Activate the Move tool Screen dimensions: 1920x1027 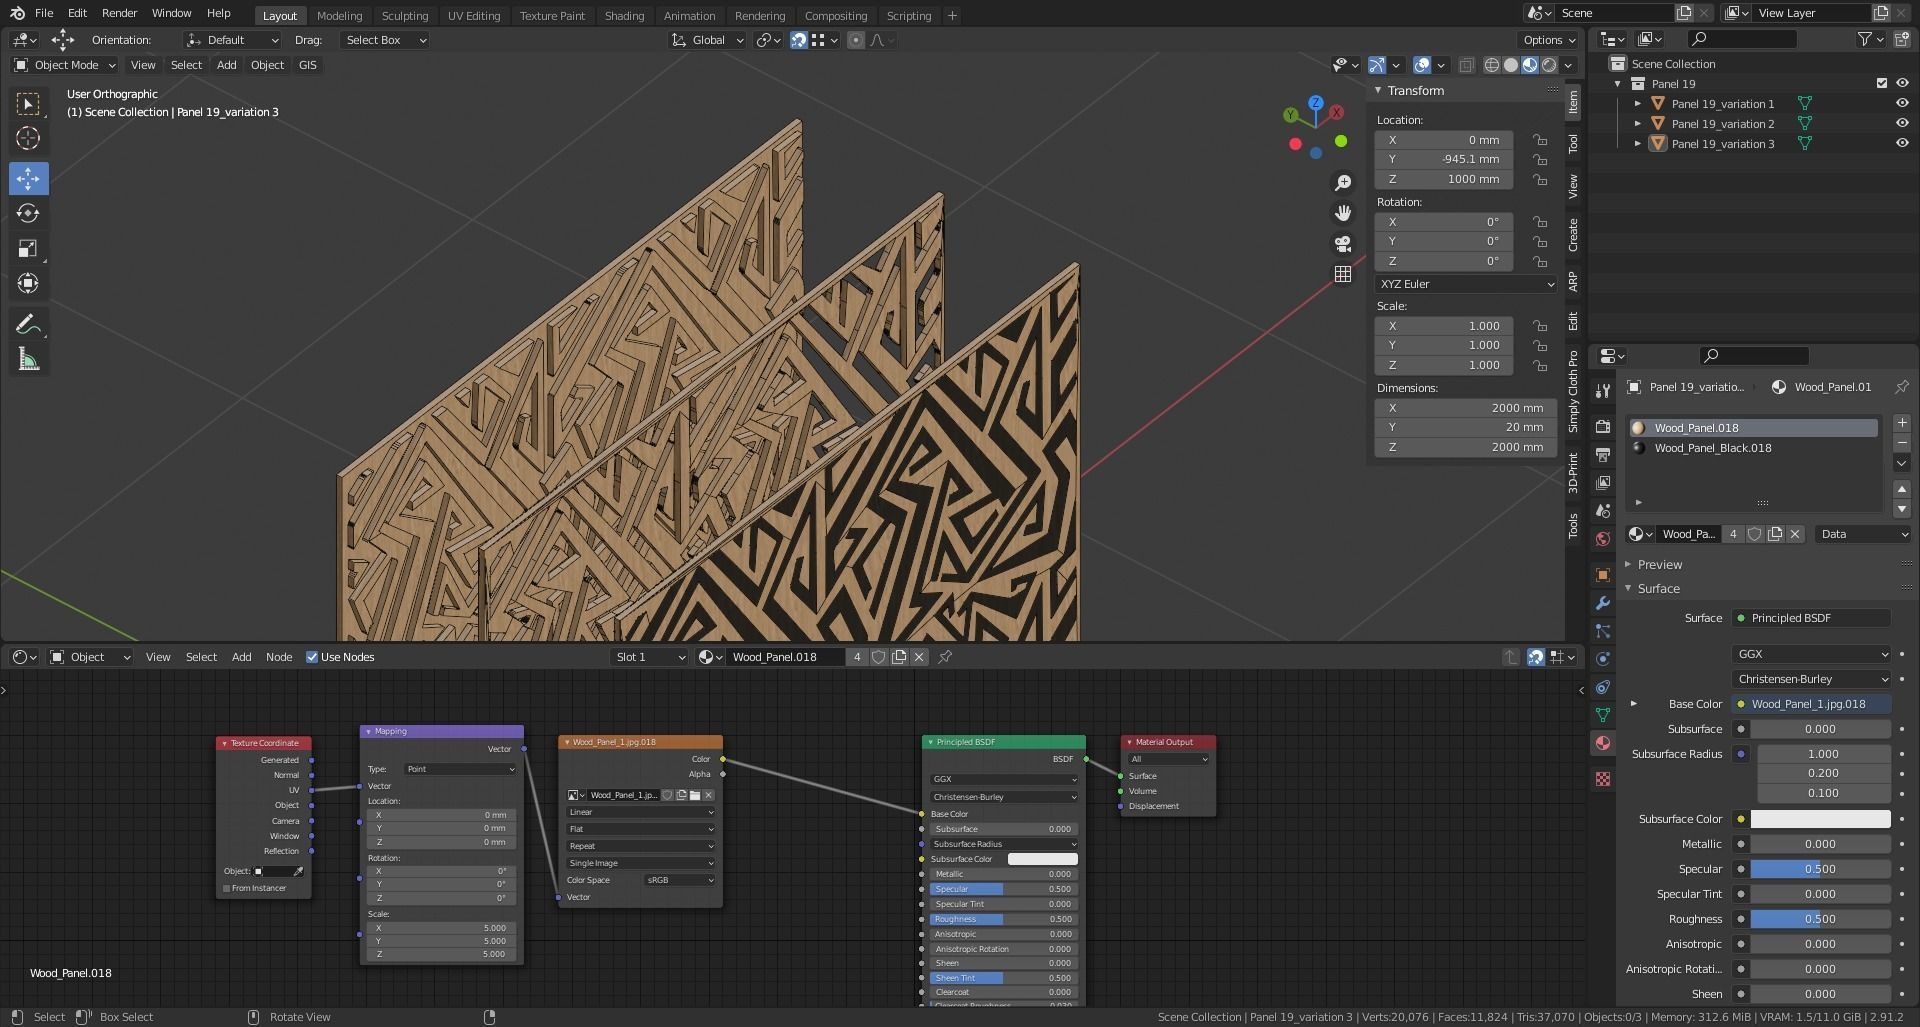(x=28, y=178)
